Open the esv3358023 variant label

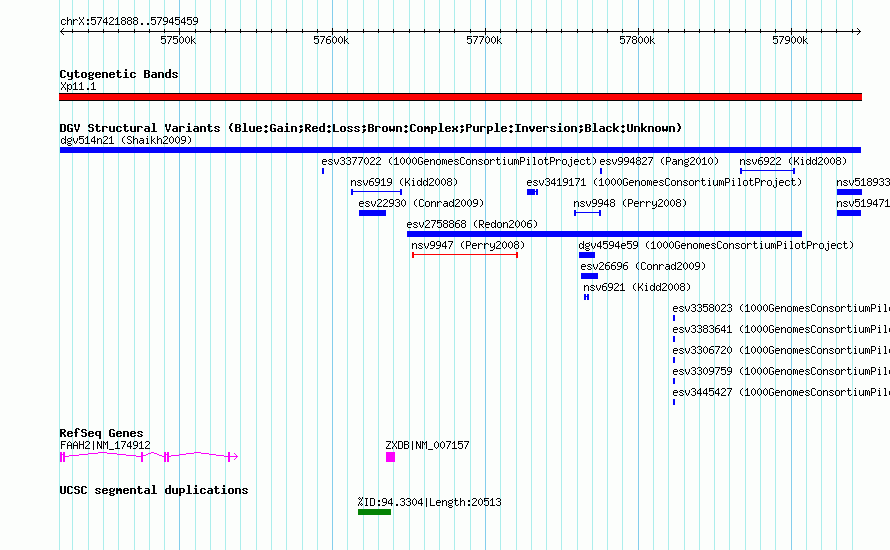(x=781, y=308)
